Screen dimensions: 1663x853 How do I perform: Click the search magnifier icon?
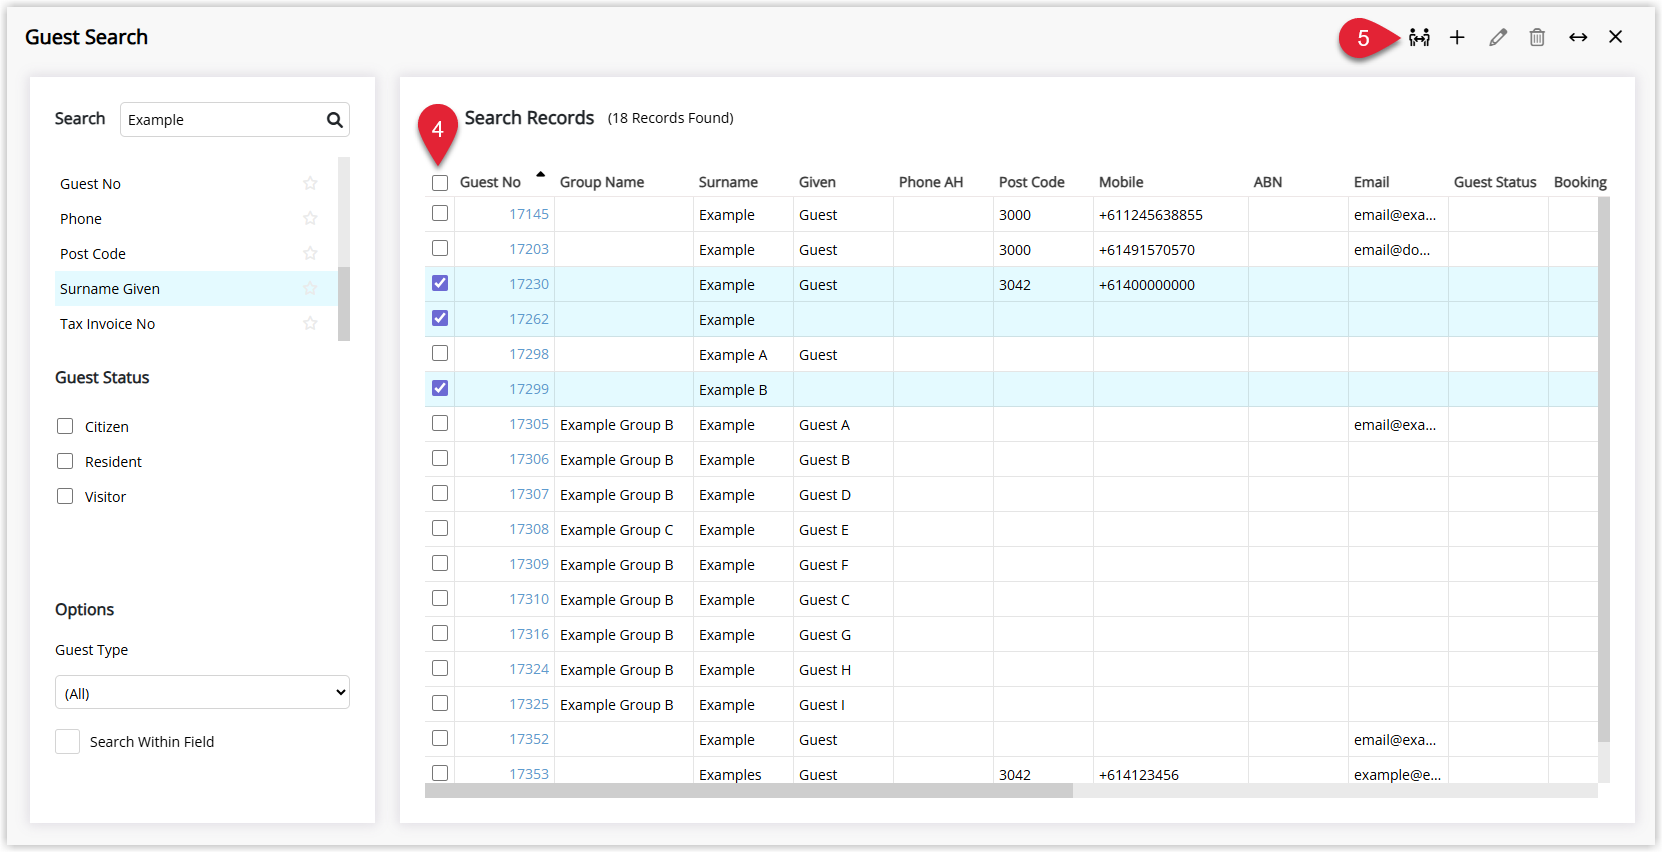coord(335,120)
